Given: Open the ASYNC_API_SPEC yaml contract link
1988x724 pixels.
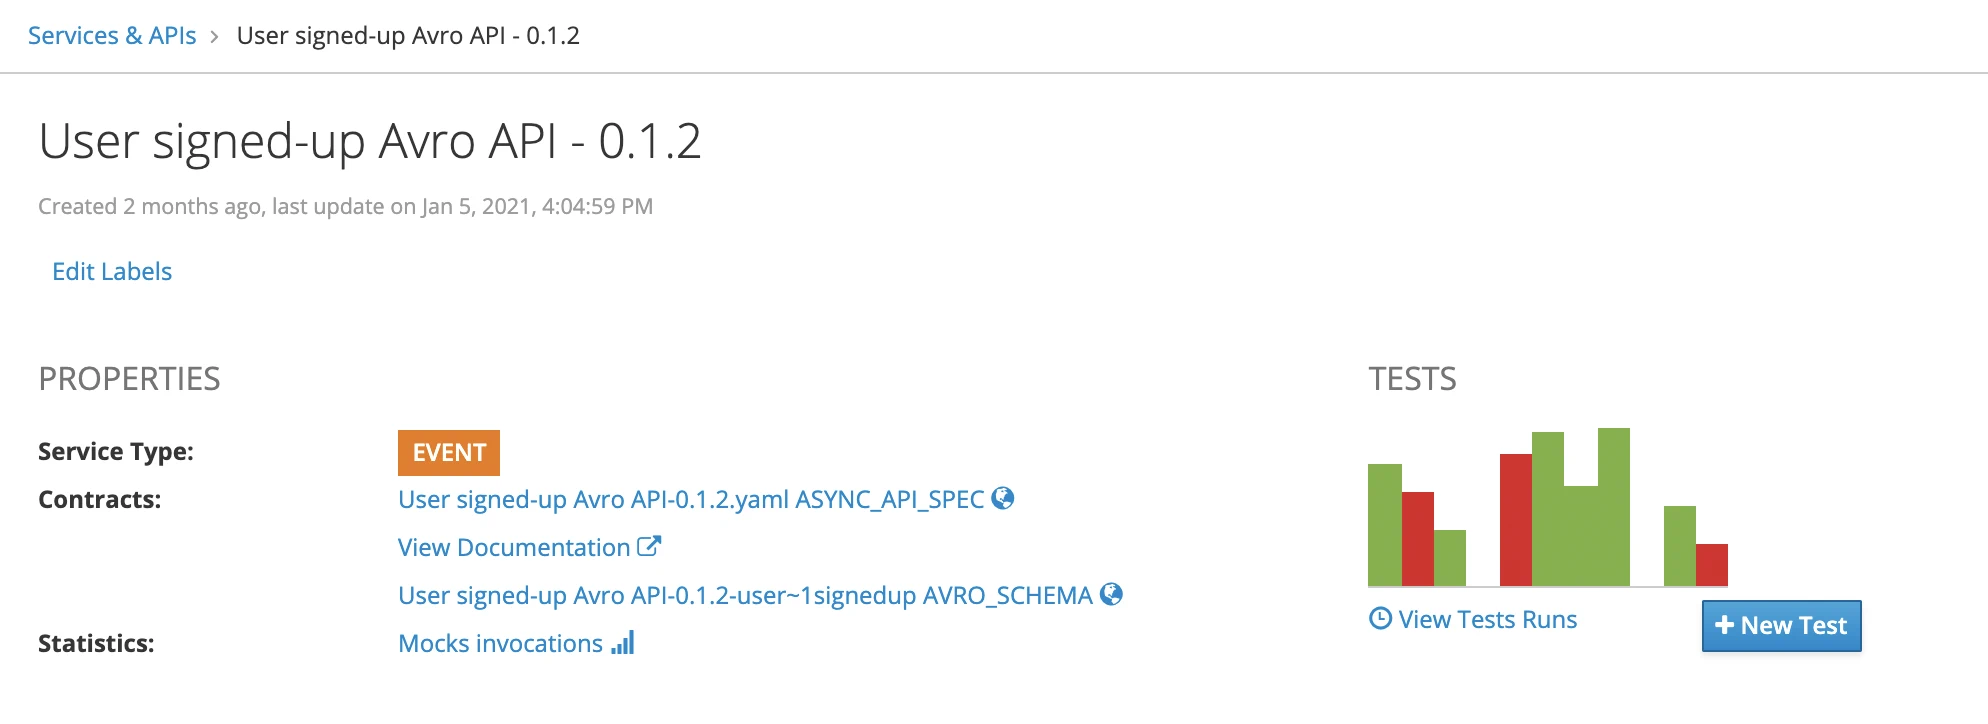Looking at the screenshot, I should tap(691, 499).
